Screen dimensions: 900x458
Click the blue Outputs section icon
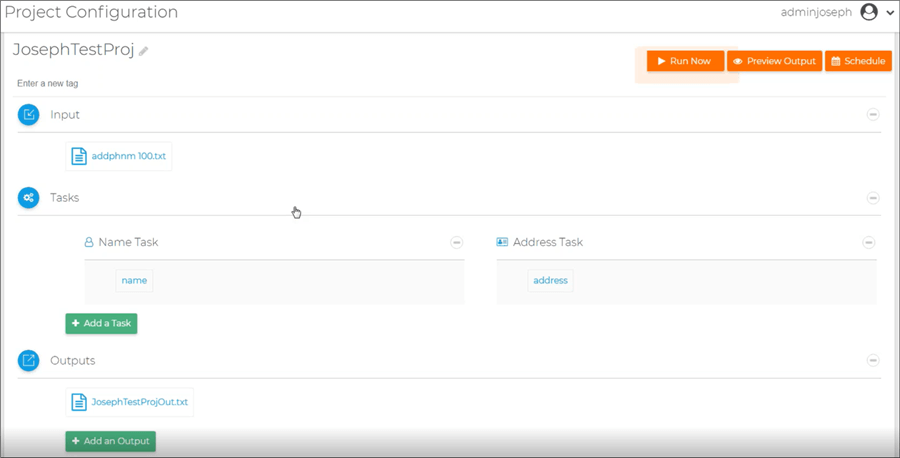pyautogui.click(x=29, y=360)
